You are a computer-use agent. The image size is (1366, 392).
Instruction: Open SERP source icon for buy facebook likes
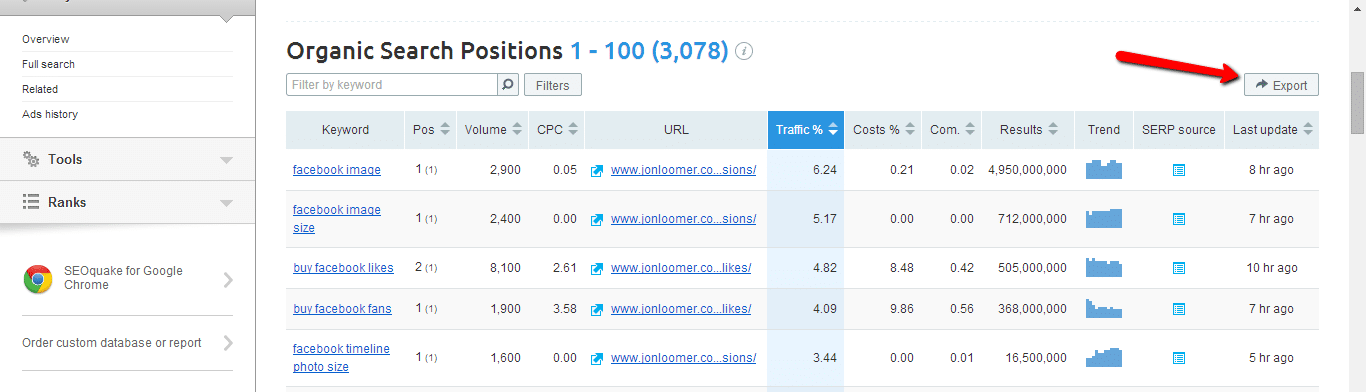click(1178, 268)
